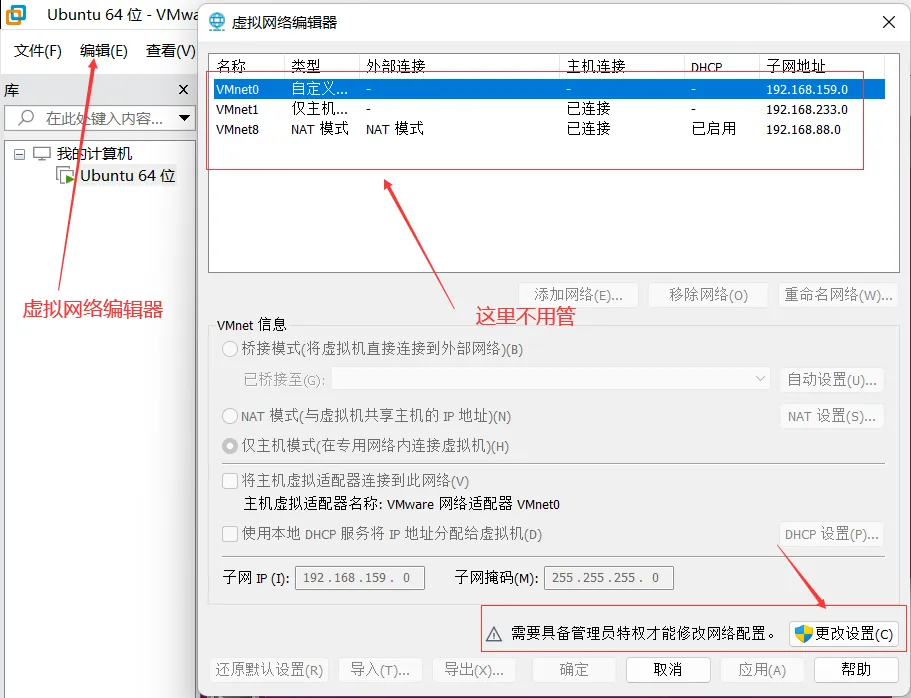911x698 pixels.
Task: Select Ubuntu 64 位 in library tree
Action: pyautogui.click(x=127, y=176)
